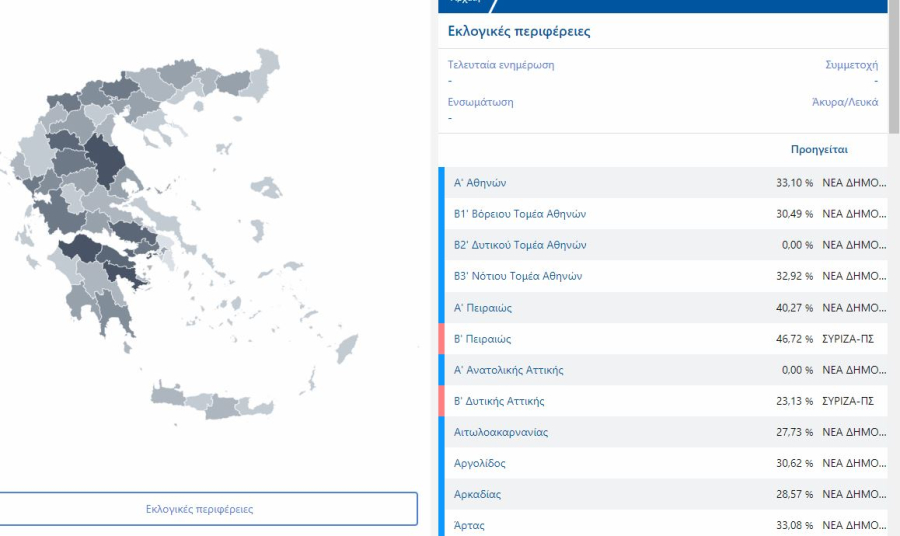Screen dimensions: 900x536
Task: Open the Αρκαδίας constituency results
Action: coord(477,494)
